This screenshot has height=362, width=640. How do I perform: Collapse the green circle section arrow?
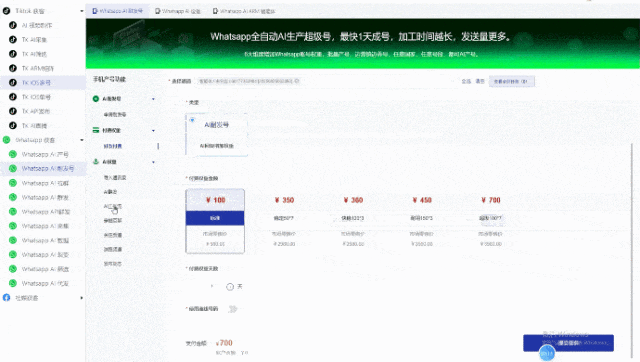point(153,99)
